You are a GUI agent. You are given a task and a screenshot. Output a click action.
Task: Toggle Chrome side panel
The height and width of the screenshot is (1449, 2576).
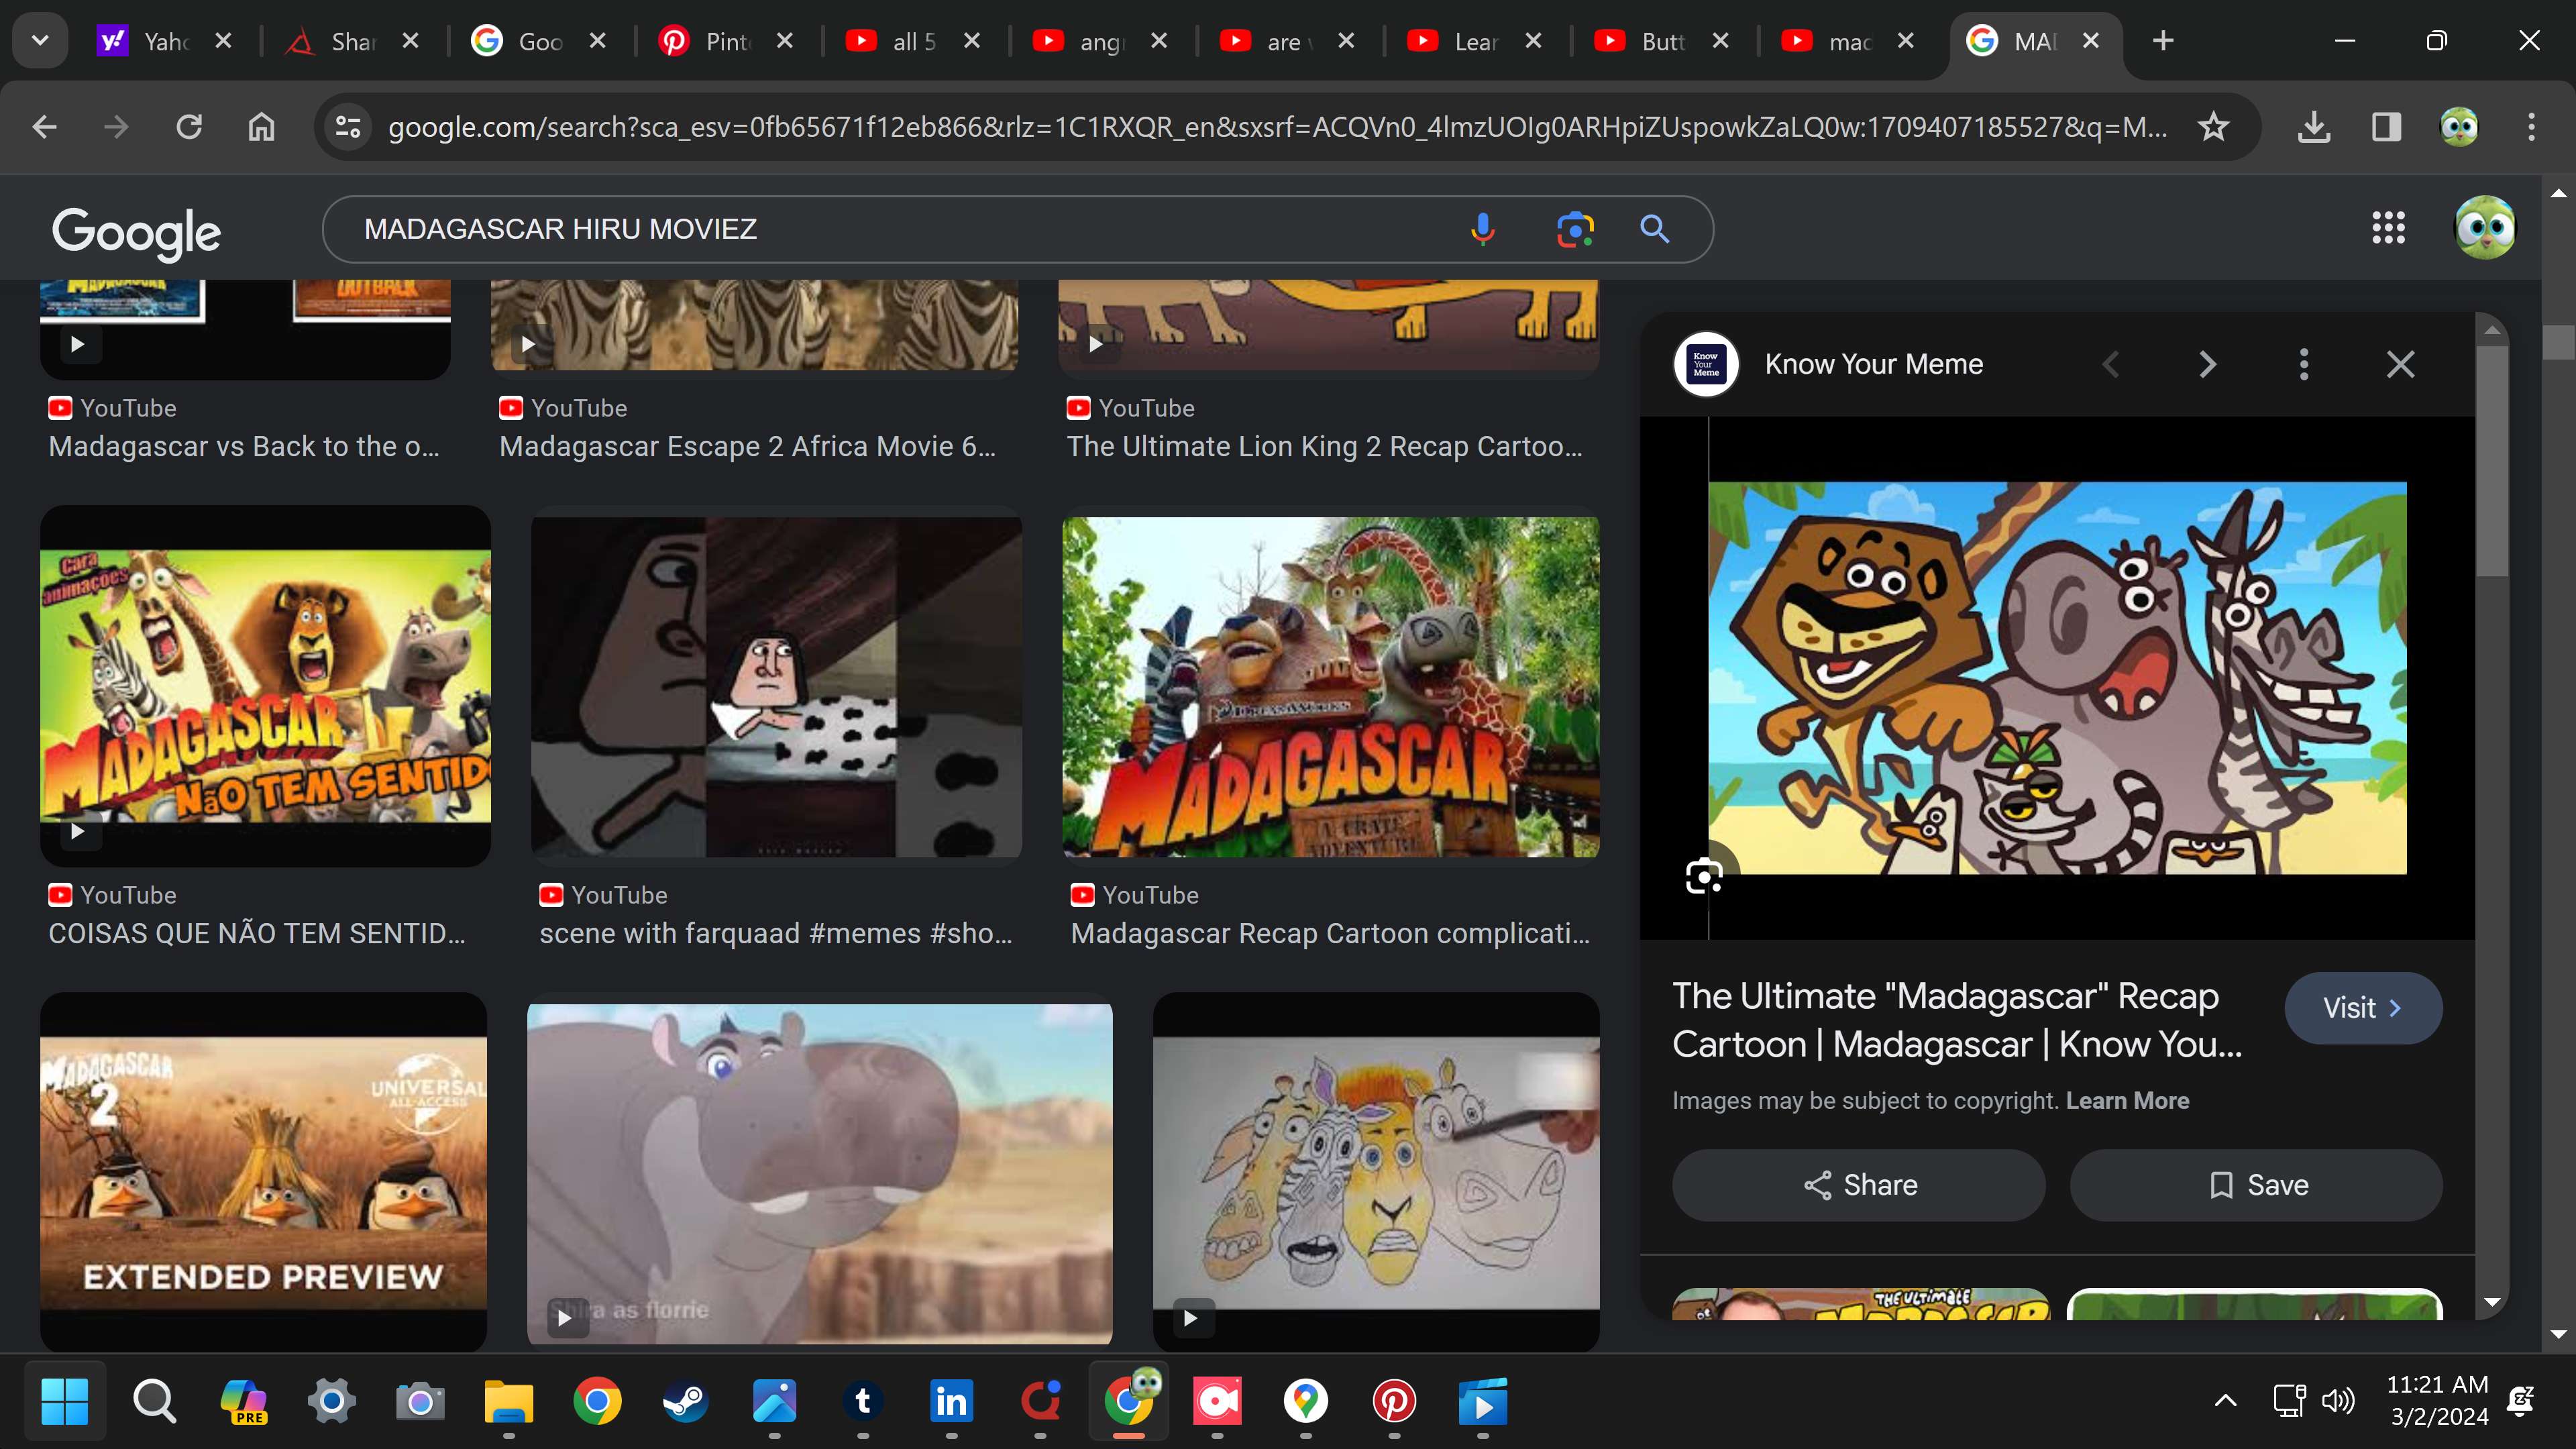click(x=2386, y=127)
